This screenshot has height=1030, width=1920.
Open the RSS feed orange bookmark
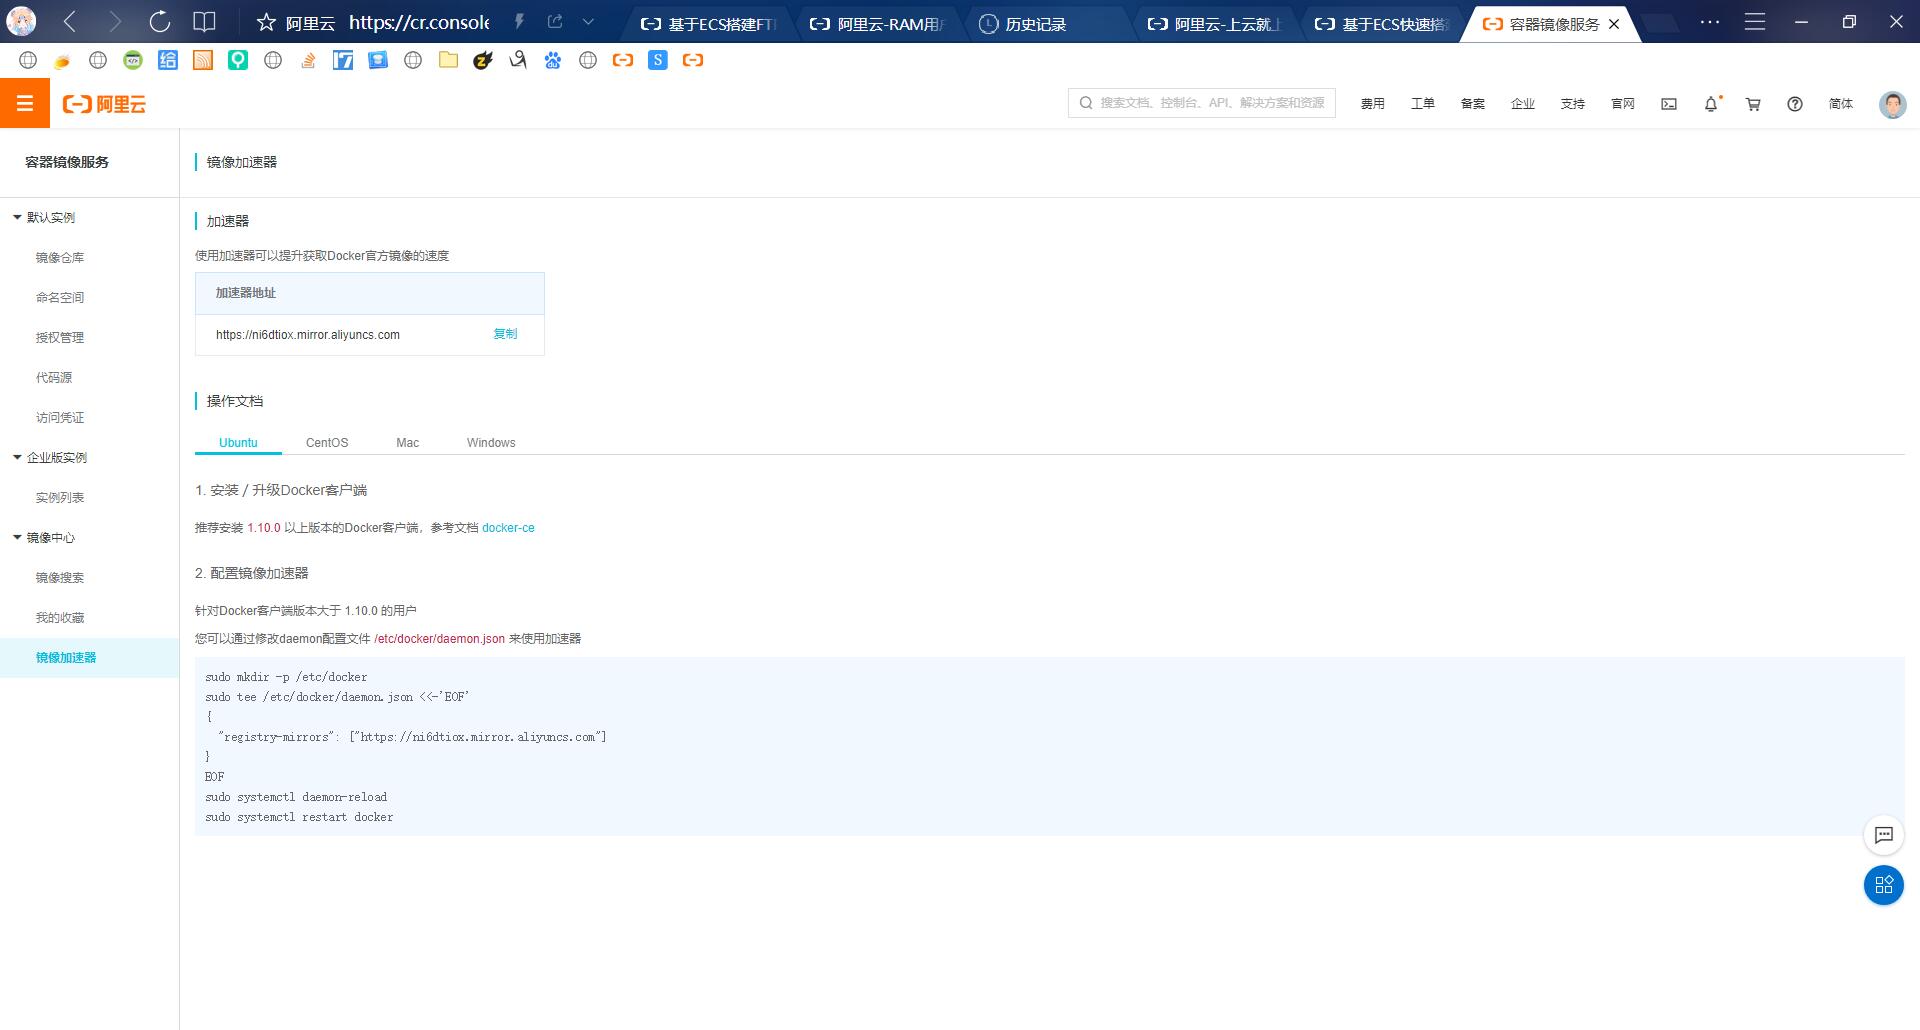tap(203, 60)
